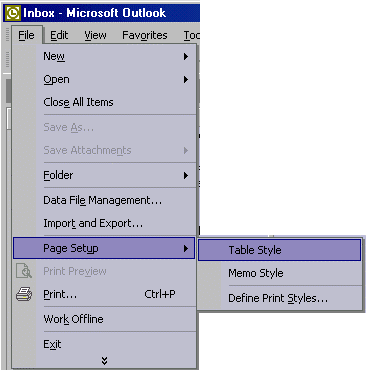Screen dimensions: 366x371
Task: Click the Print printer icon
Action: pyautogui.click(x=24, y=294)
